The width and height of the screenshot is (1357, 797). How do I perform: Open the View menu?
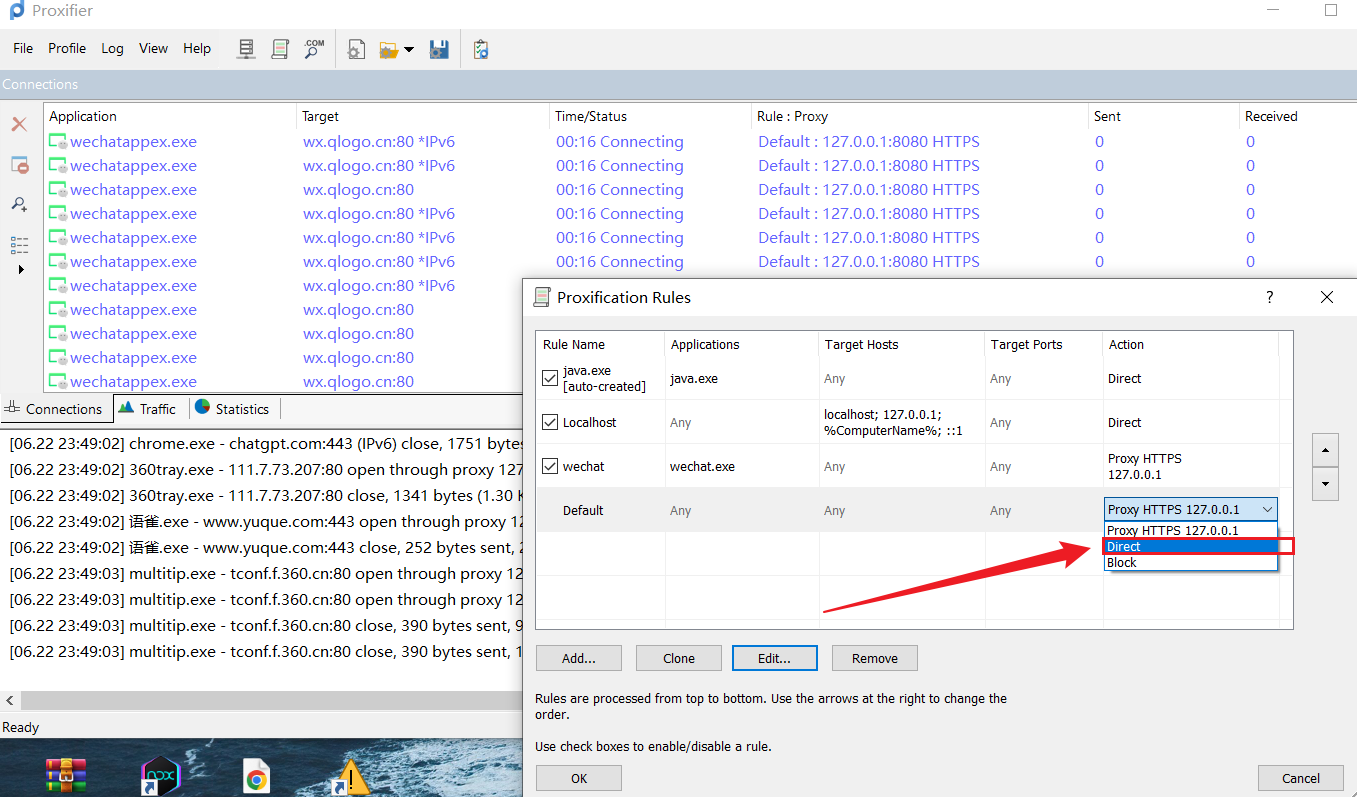point(153,48)
